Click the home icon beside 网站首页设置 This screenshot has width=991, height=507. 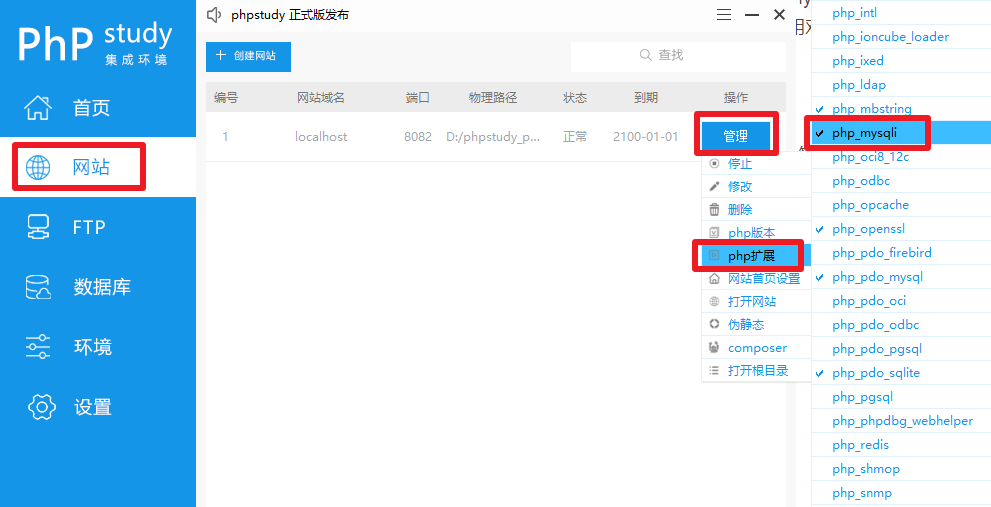[714, 278]
